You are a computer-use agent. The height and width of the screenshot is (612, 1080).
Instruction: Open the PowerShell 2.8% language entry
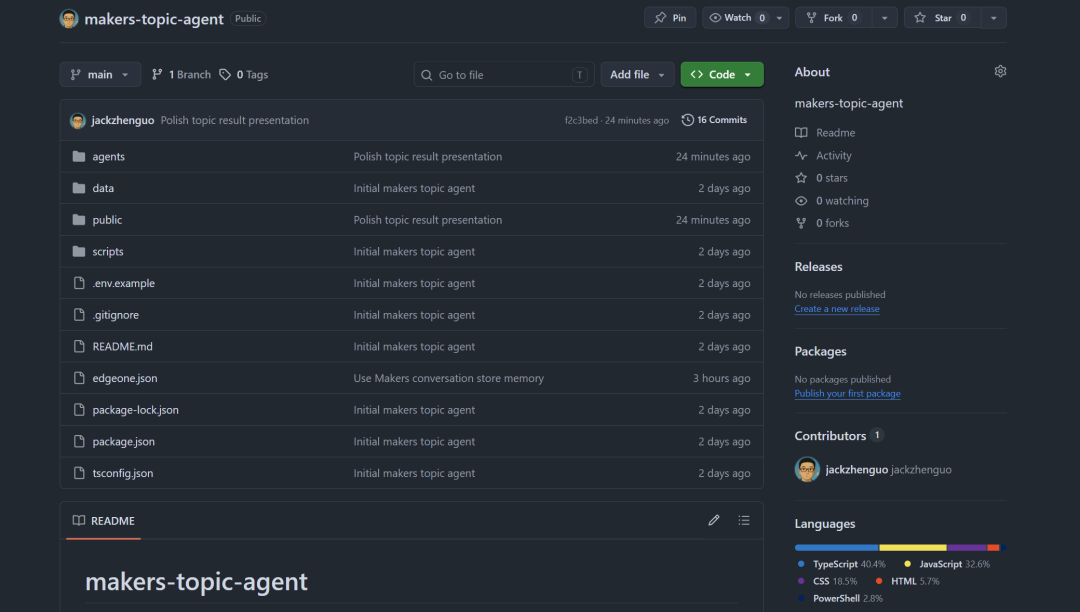point(840,598)
